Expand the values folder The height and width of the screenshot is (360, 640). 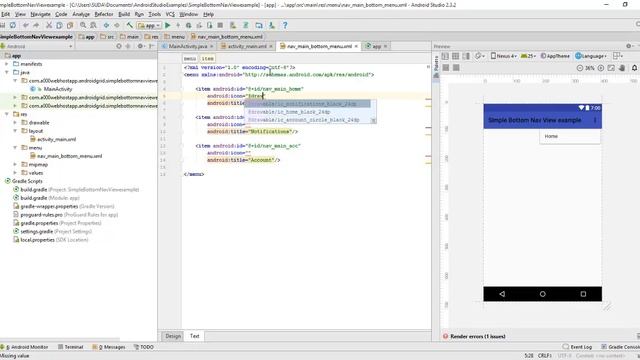[15, 173]
